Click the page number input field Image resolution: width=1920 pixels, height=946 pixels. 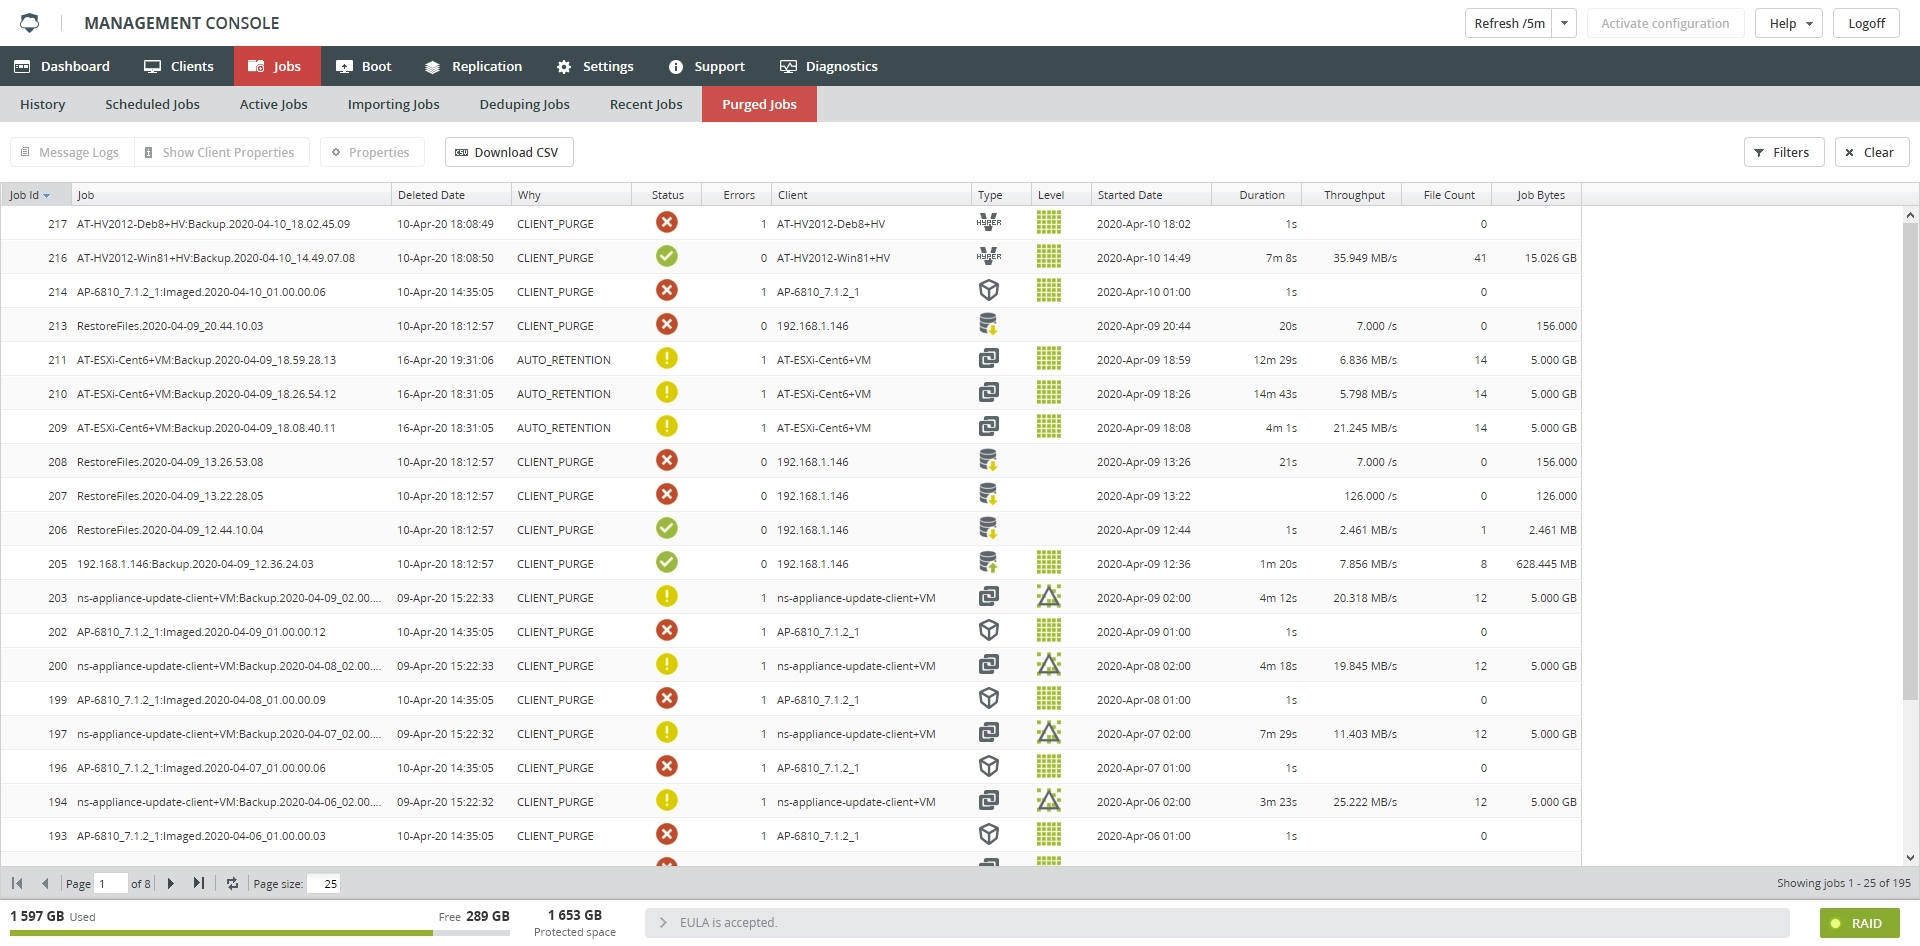click(x=111, y=883)
